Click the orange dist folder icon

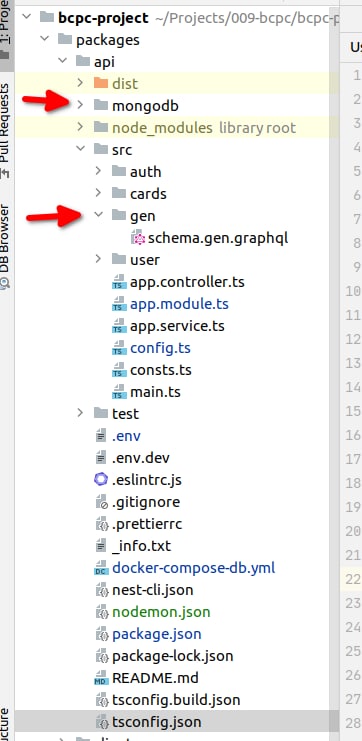(101, 84)
